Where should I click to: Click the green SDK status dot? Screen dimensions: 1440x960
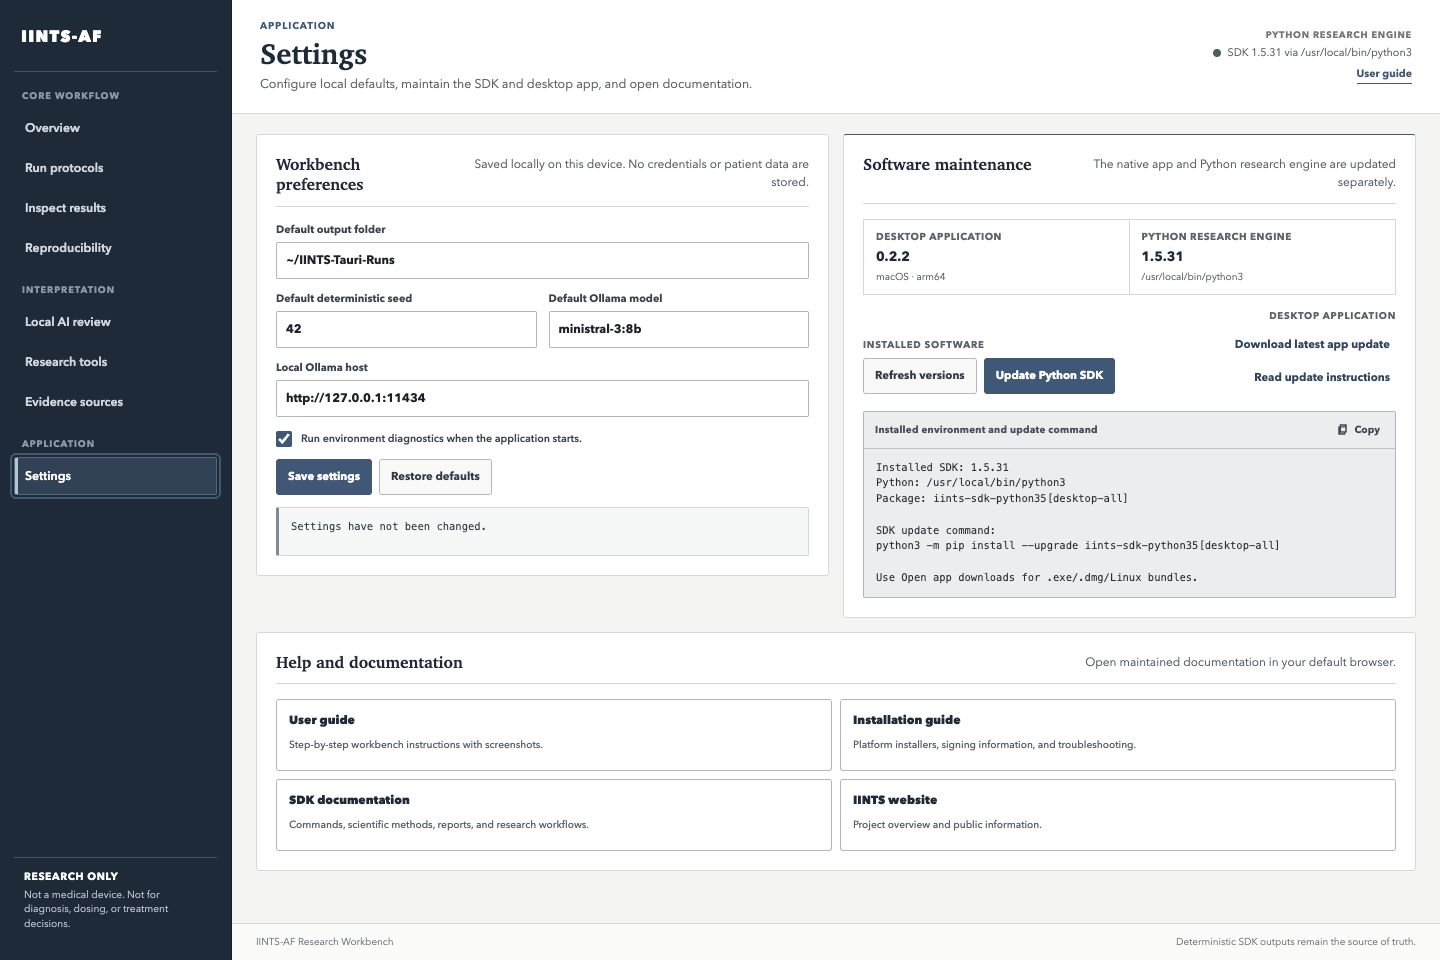pyautogui.click(x=1217, y=53)
